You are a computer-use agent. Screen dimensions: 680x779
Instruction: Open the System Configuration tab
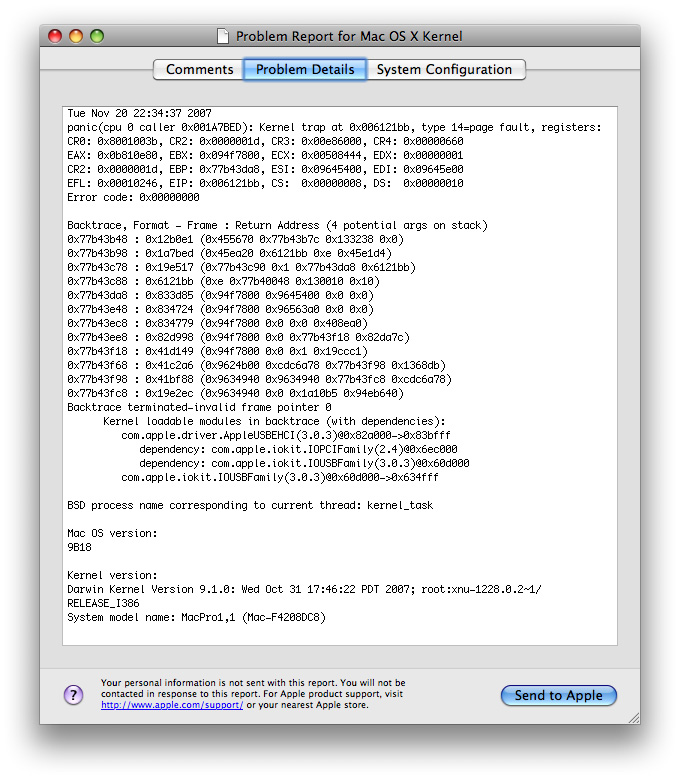pyautogui.click(x=446, y=70)
